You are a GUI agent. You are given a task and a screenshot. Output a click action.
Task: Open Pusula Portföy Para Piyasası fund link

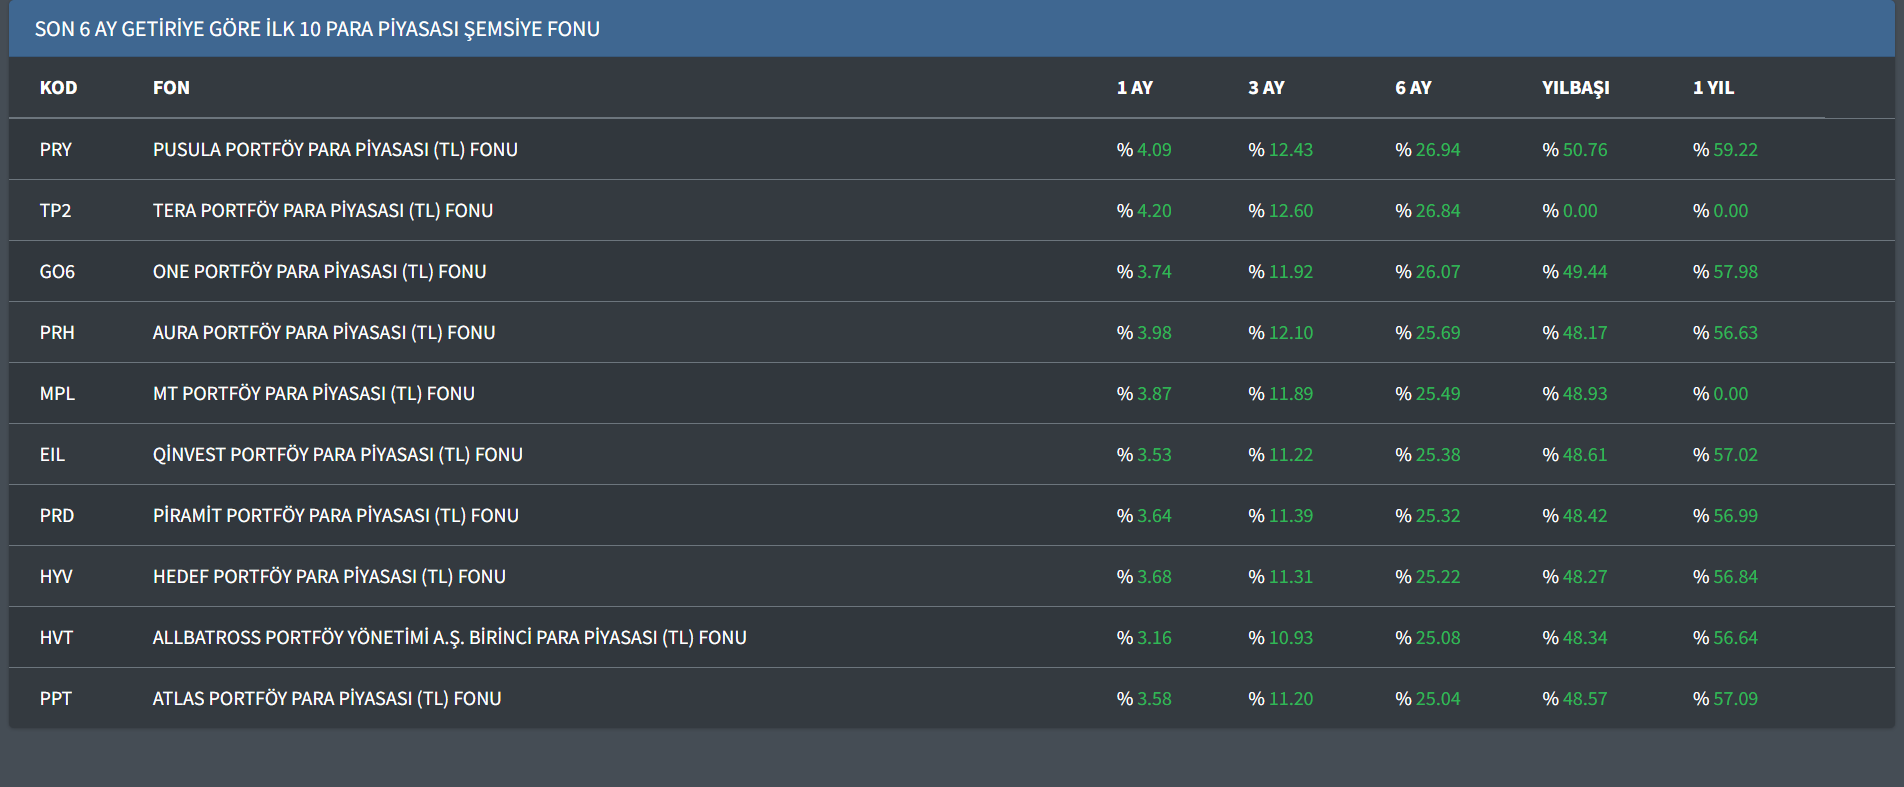pos(335,150)
